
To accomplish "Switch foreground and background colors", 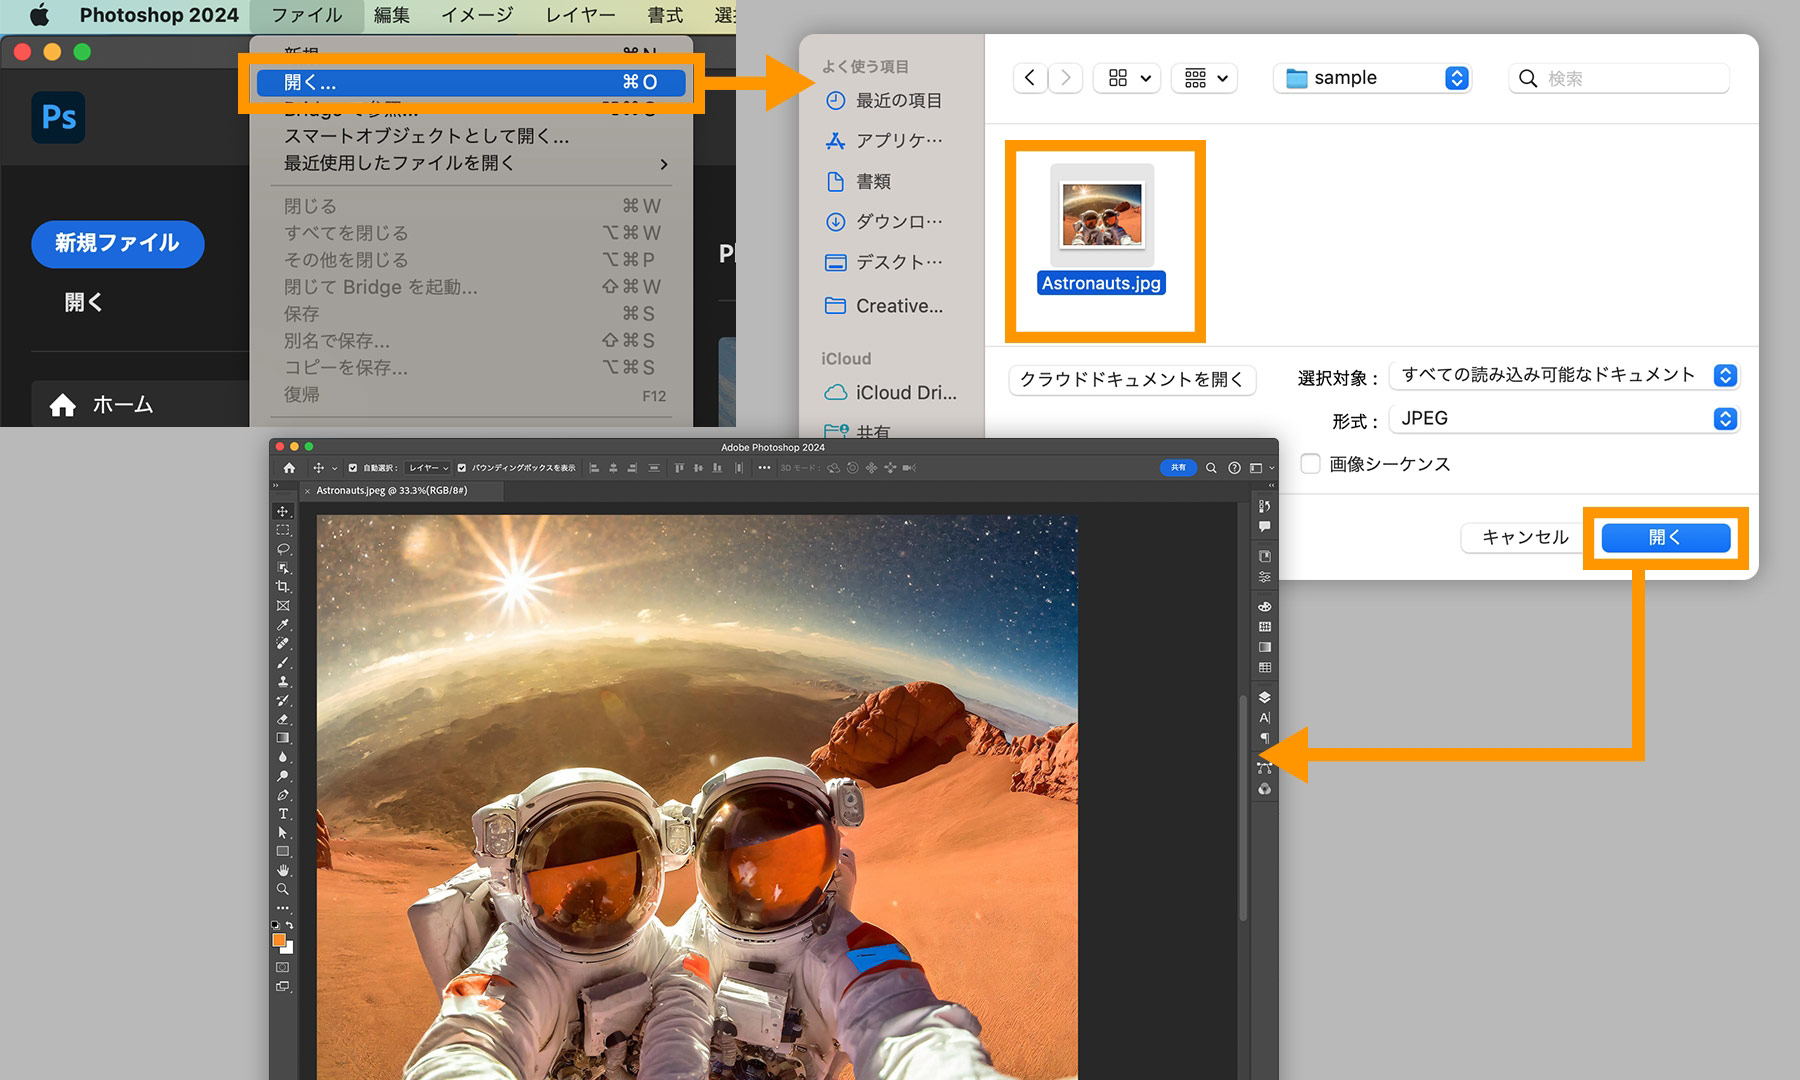I will 289,926.
